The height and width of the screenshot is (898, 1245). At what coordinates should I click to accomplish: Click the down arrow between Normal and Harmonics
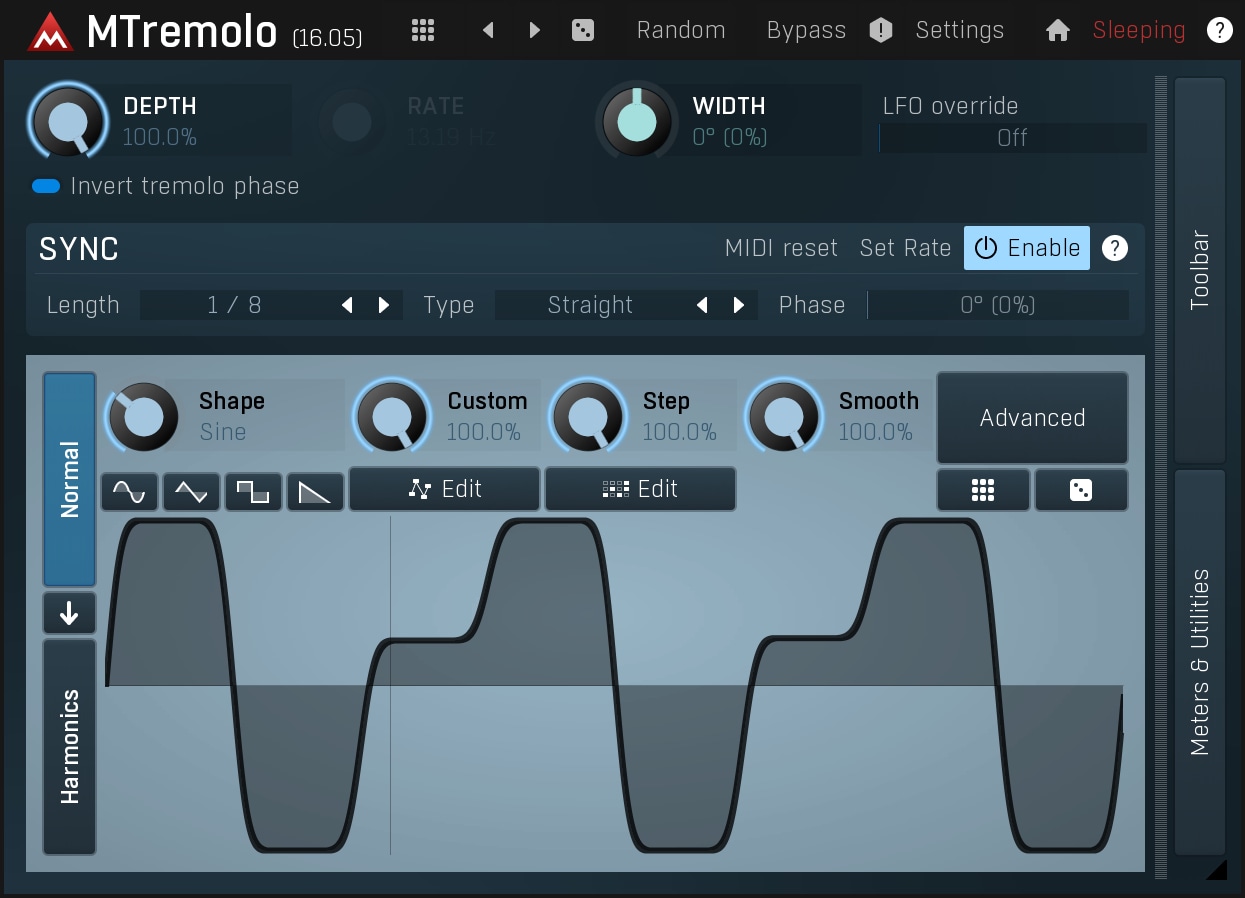tap(69, 613)
